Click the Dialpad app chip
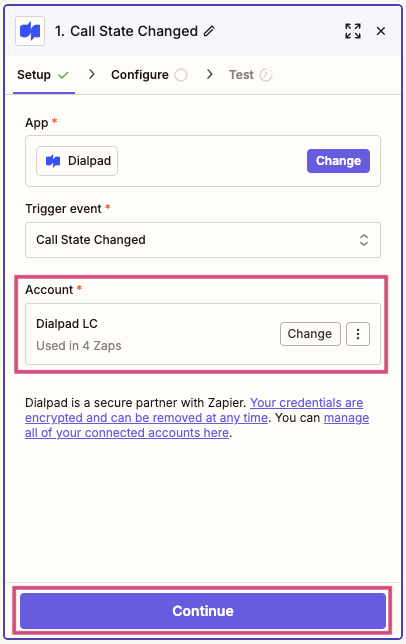The width and height of the screenshot is (406, 644). pos(77,161)
